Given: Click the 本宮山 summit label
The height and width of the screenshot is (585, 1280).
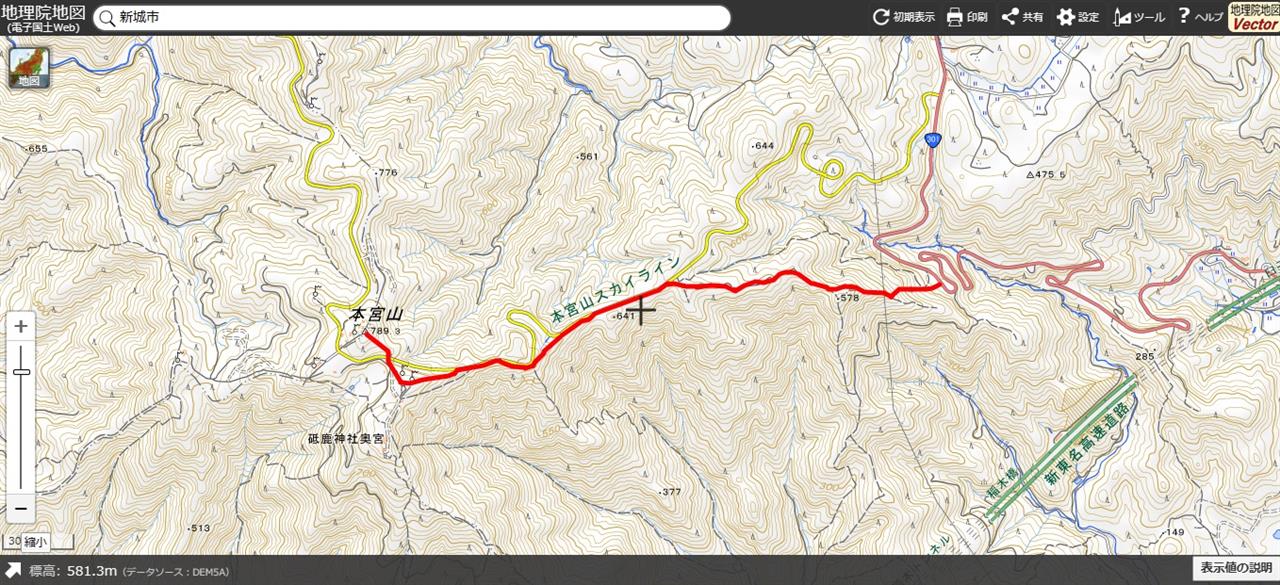Looking at the screenshot, I should point(376,314).
